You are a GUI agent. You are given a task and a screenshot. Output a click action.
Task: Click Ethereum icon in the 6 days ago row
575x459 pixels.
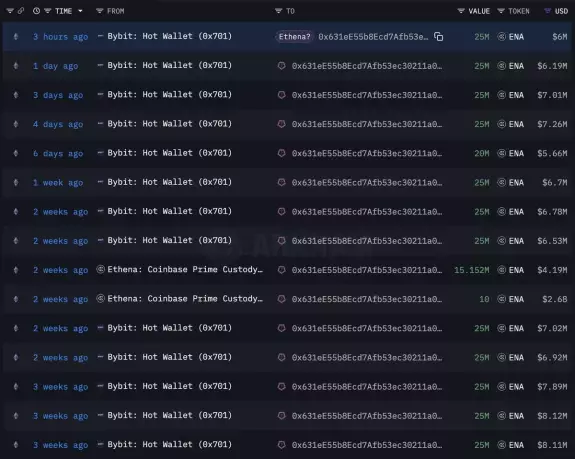(16, 153)
